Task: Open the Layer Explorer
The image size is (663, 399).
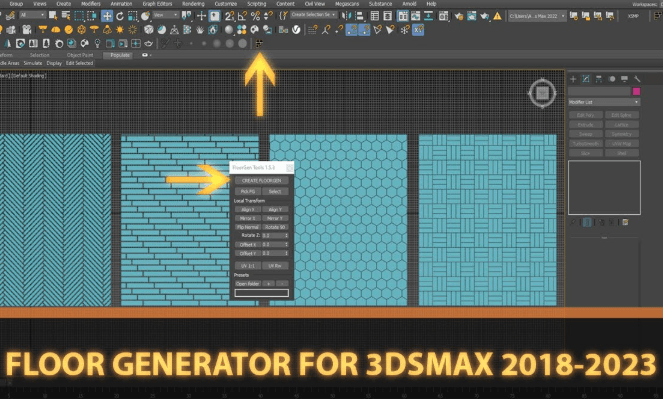Action: click(x=387, y=16)
